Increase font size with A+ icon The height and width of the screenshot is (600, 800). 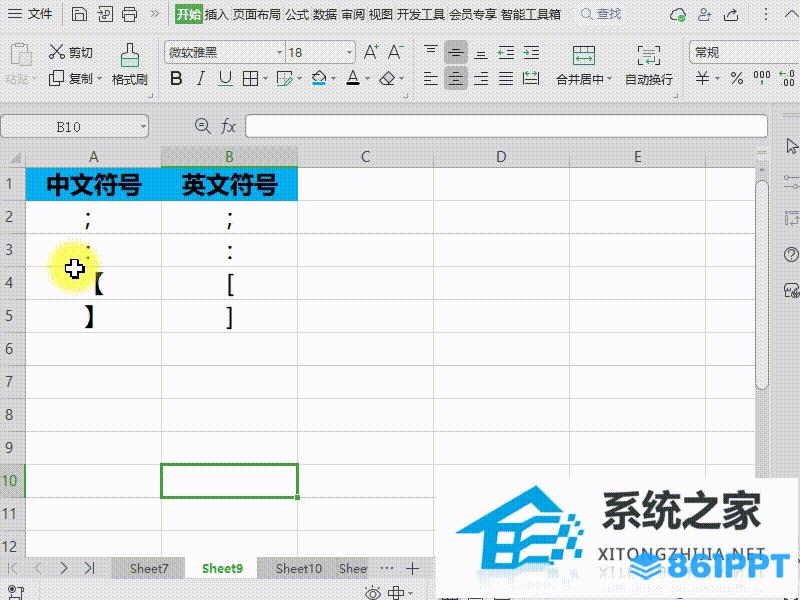tap(371, 52)
